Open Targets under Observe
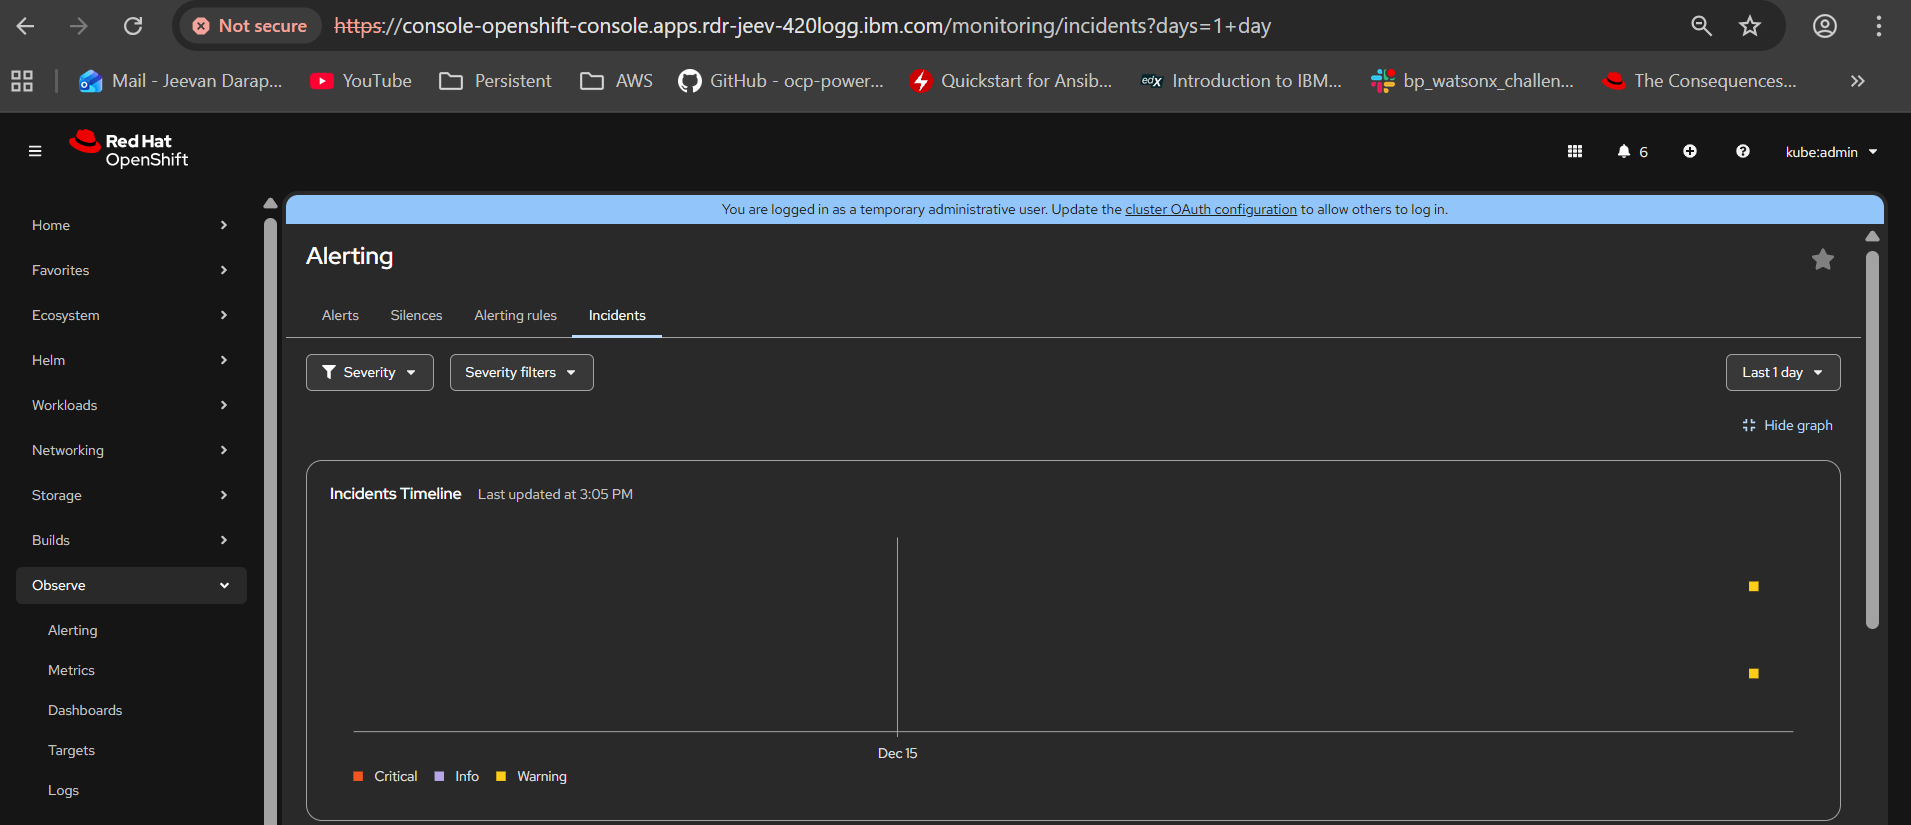This screenshot has height=825, width=1911. click(x=71, y=750)
